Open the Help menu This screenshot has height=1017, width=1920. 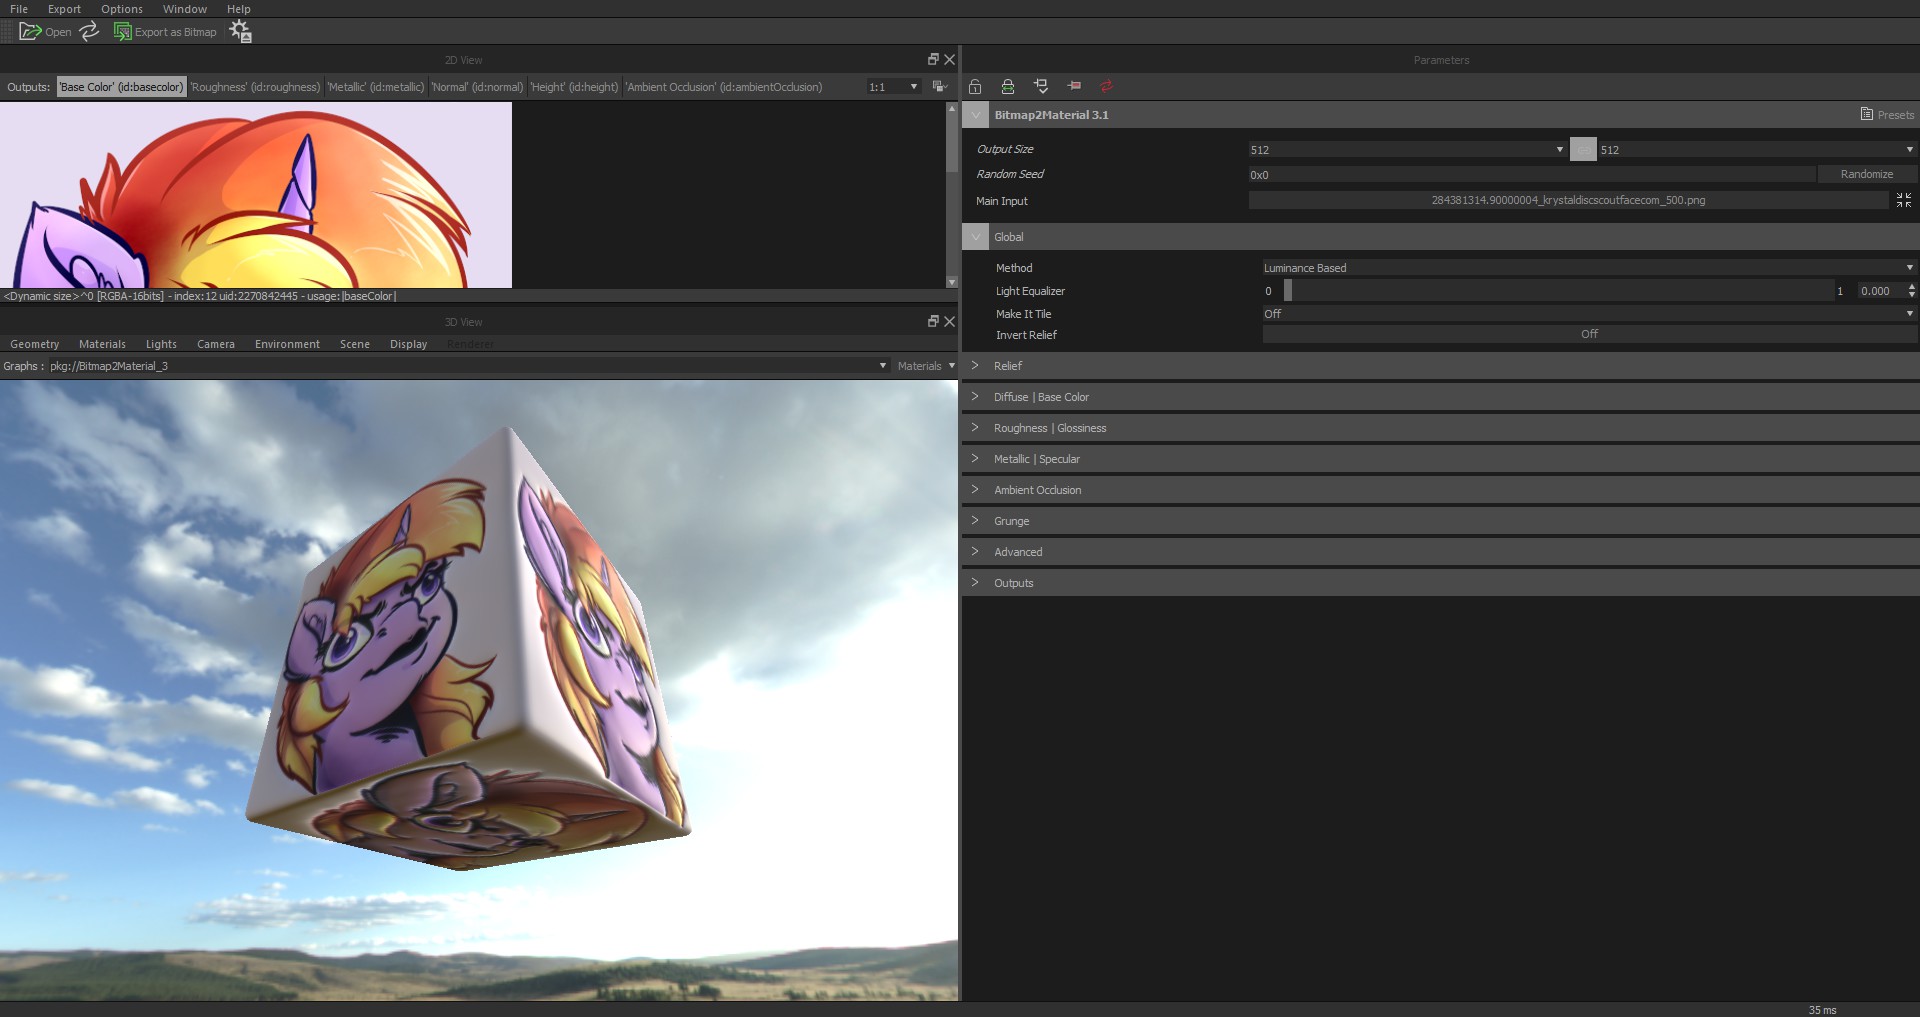tap(239, 9)
